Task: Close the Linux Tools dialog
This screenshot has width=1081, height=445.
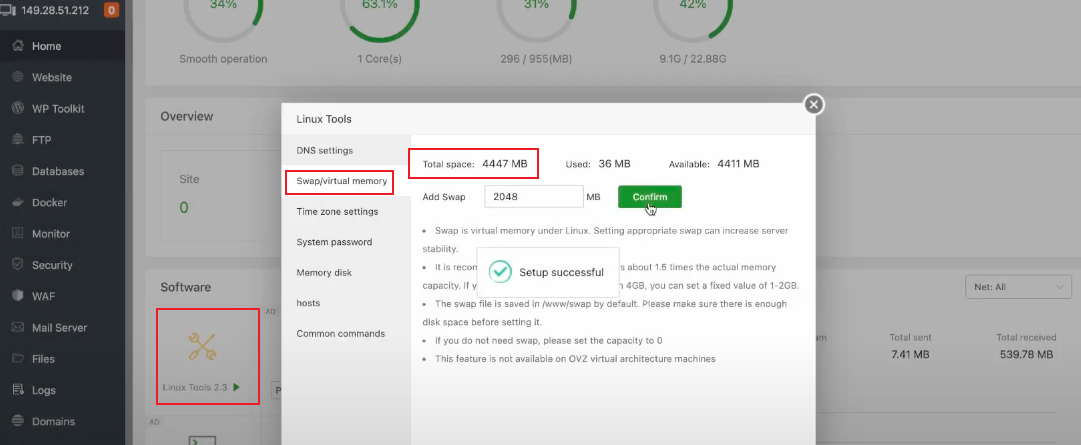Action: (814, 104)
